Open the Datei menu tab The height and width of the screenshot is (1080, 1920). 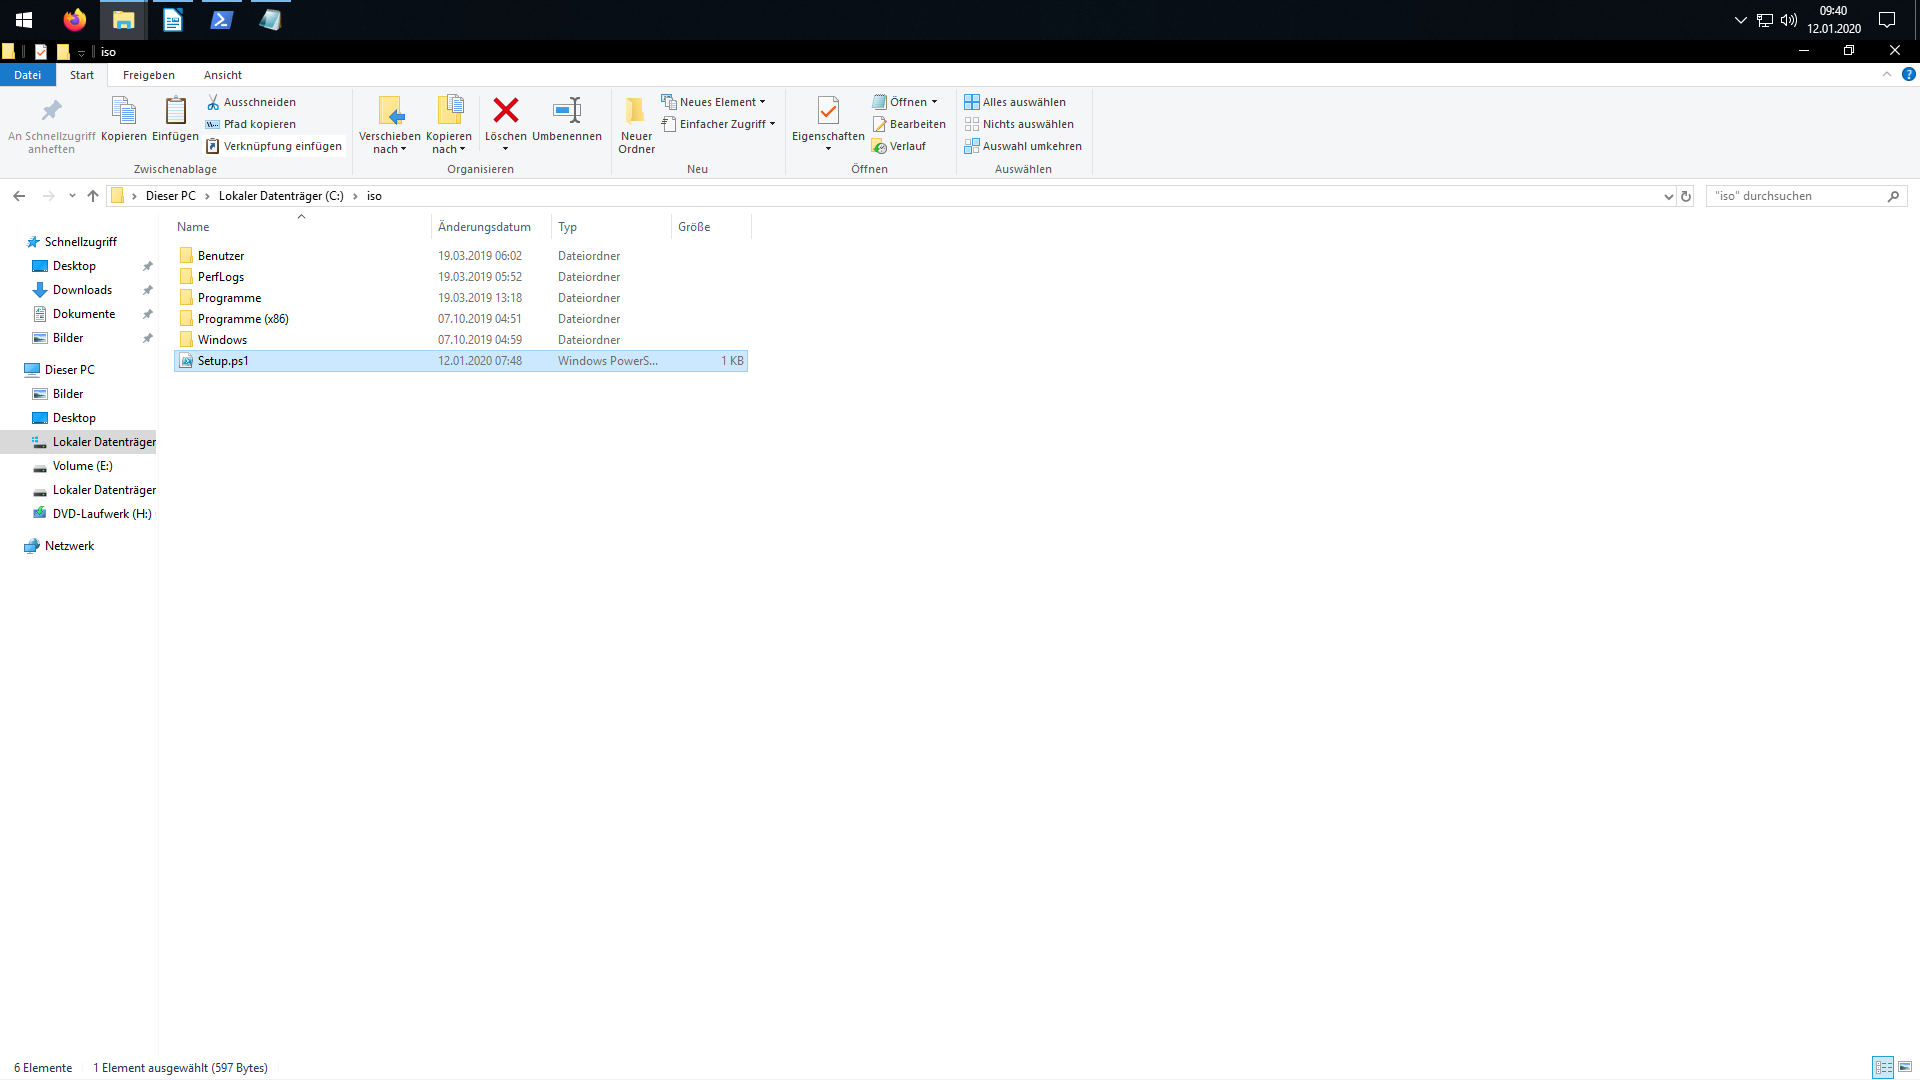point(28,75)
